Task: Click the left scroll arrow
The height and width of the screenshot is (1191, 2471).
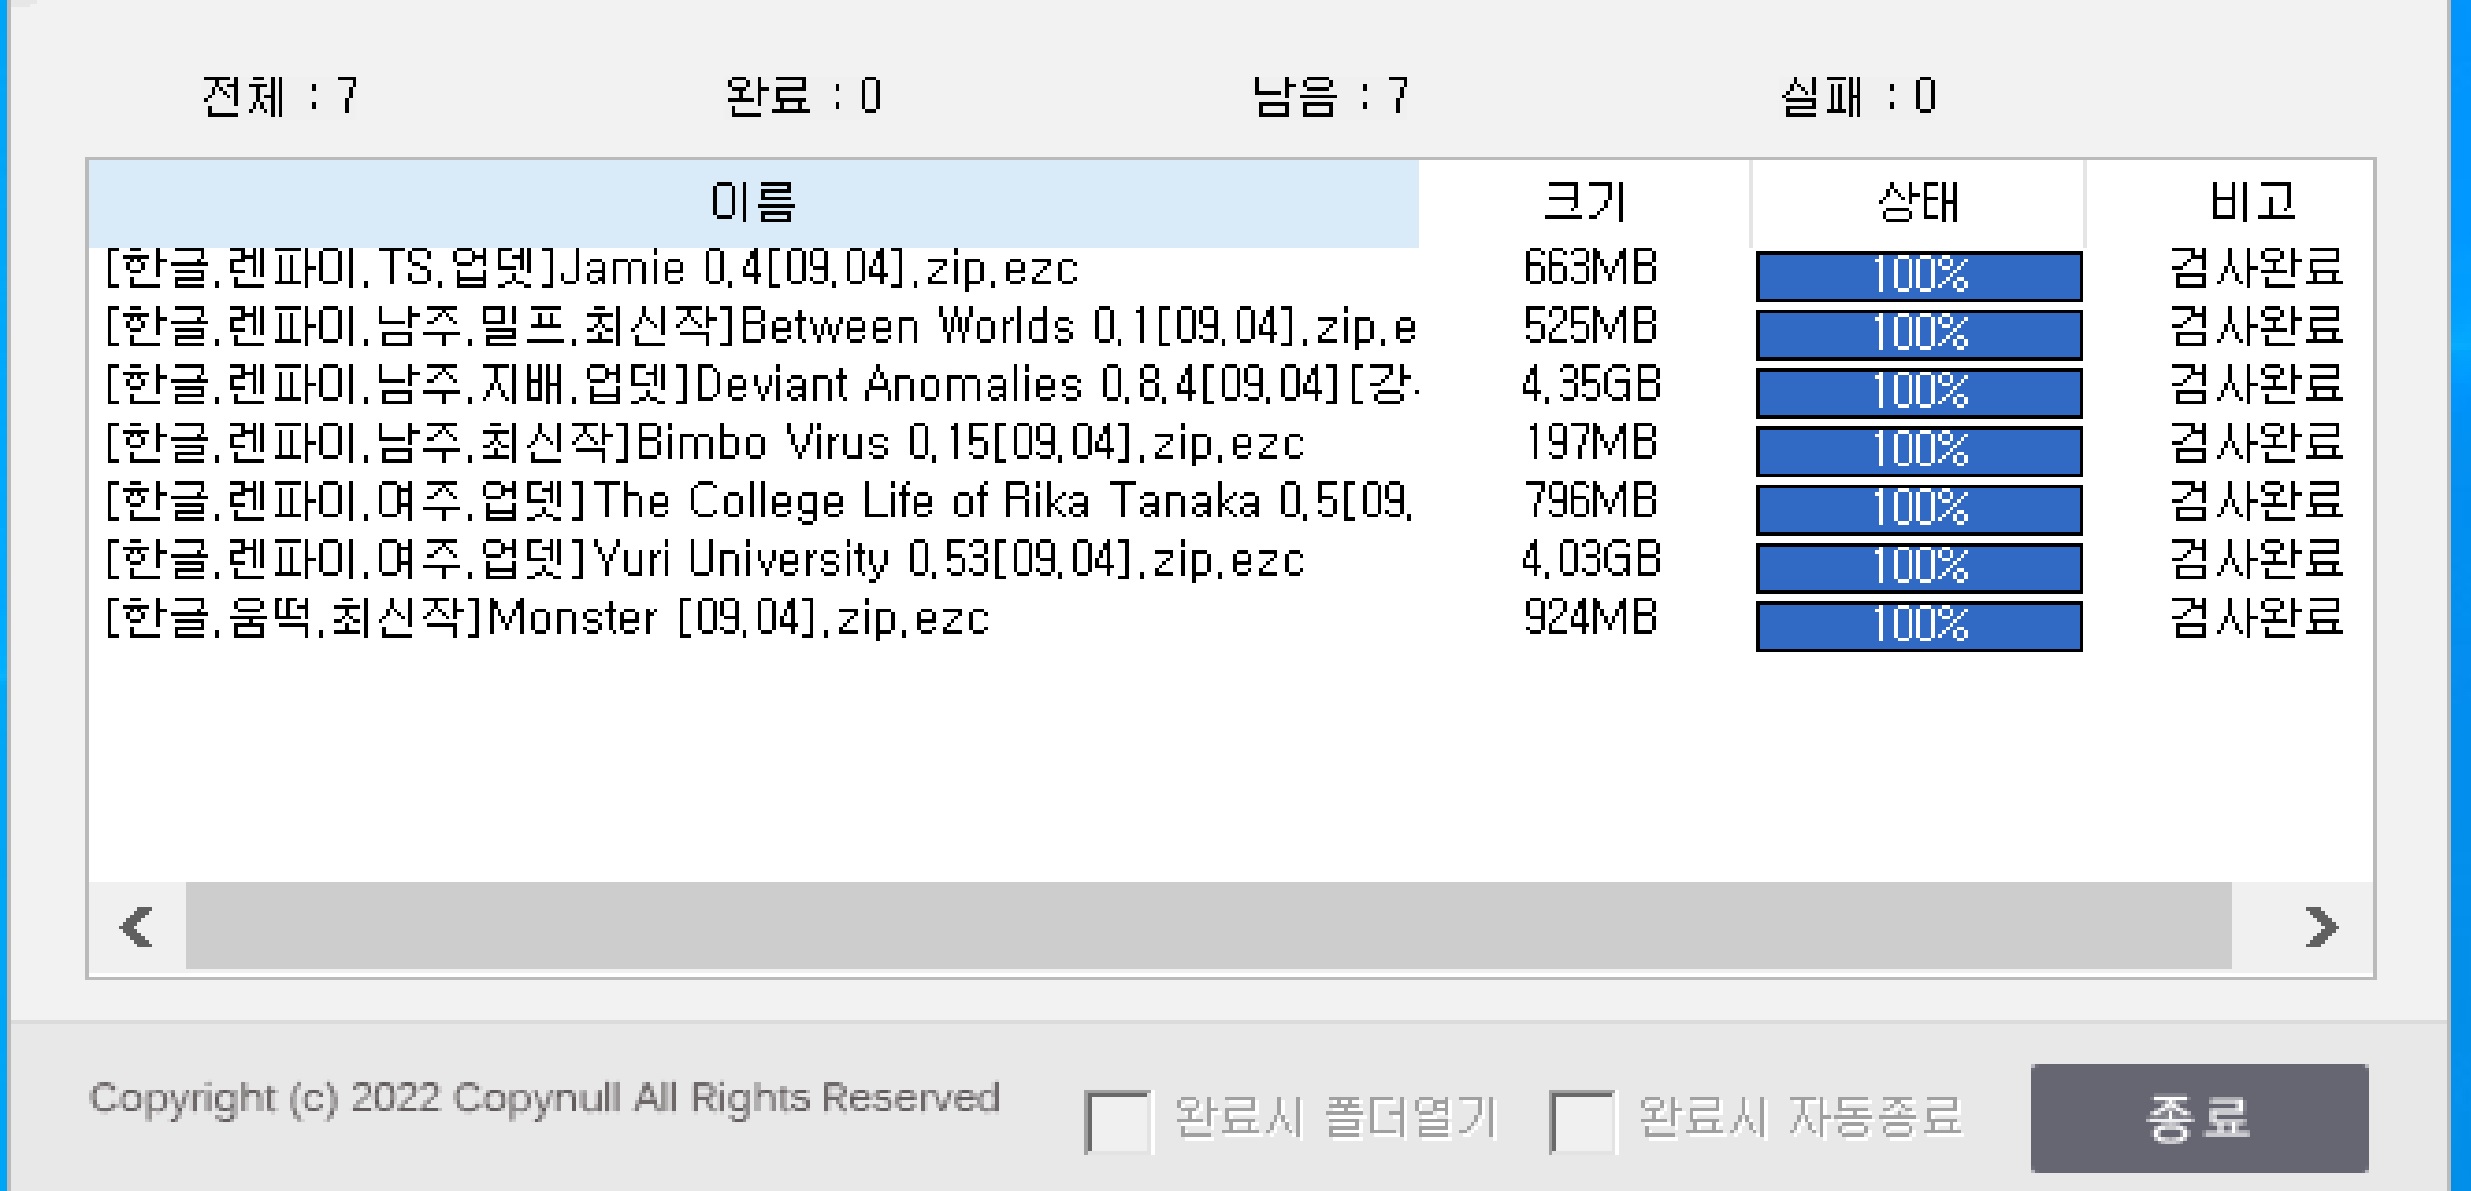Action: click(137, 926)
